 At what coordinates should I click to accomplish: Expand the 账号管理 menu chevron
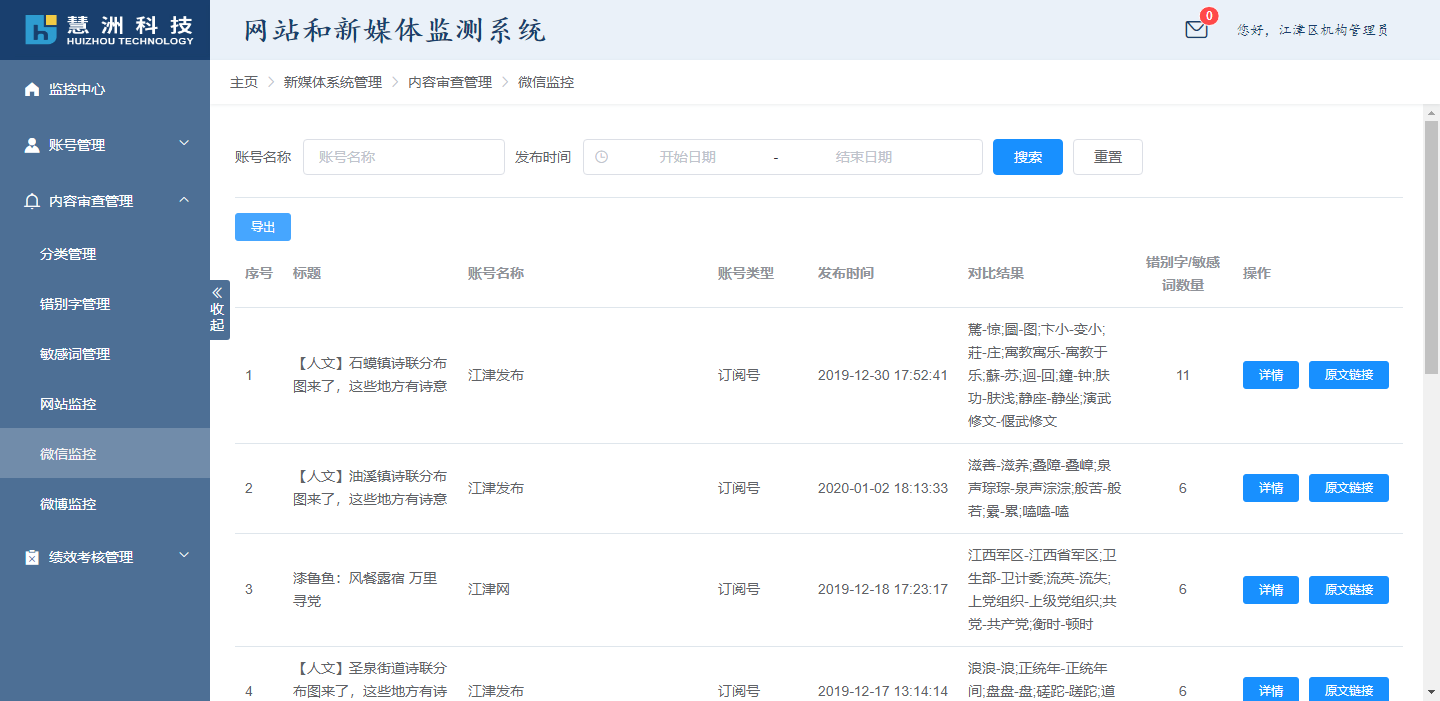point(184,144)
